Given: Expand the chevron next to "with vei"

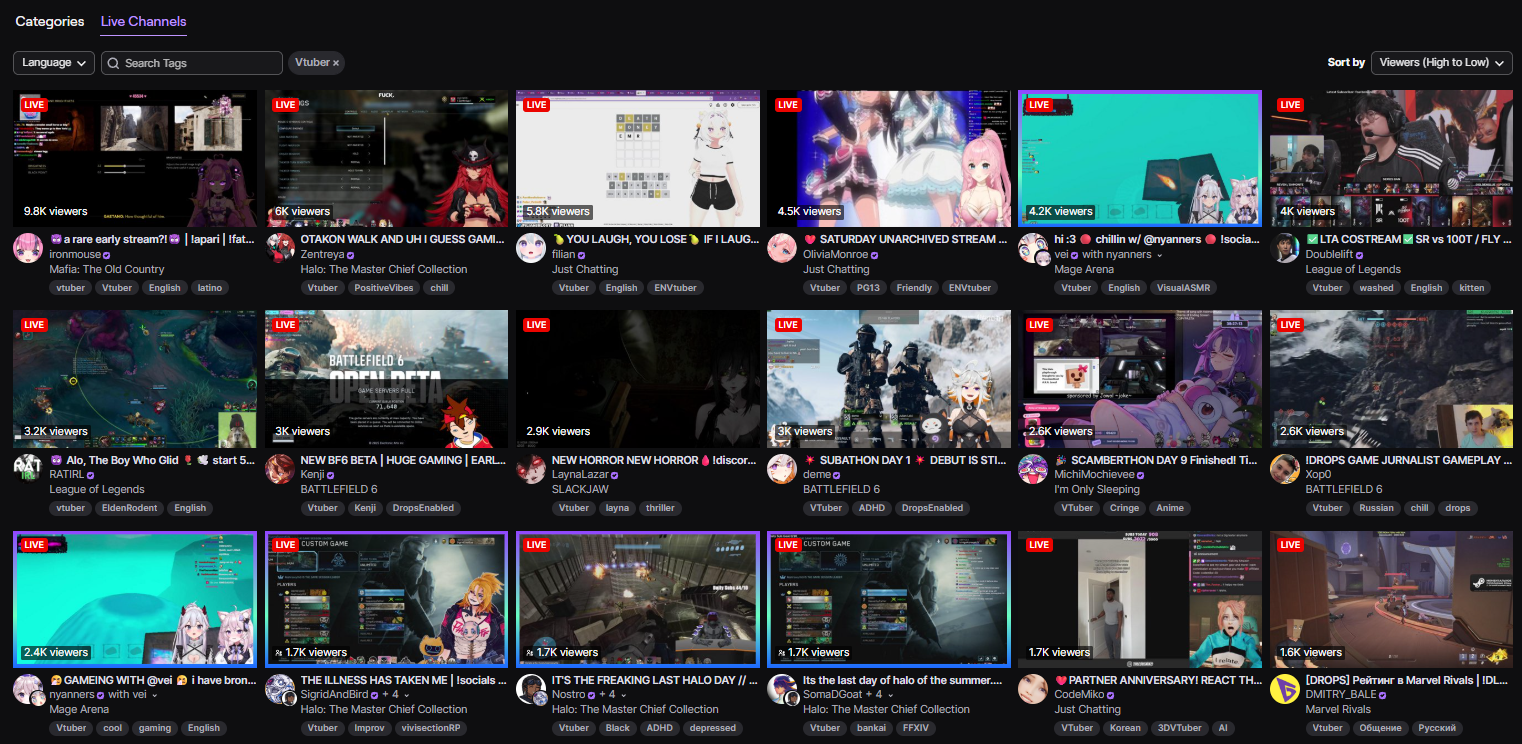Looking at the screenshot, I should [155, 695].
